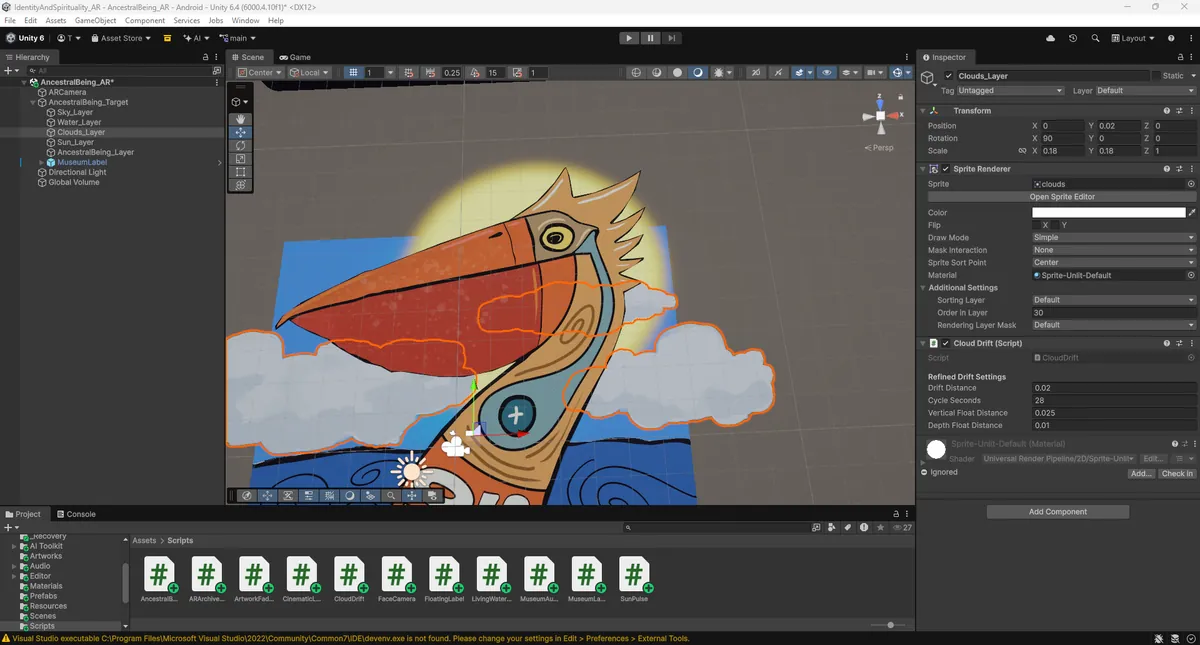Toggle the grid visibility icon
The width and height of the screenshot is (1200, 645).
353,73
